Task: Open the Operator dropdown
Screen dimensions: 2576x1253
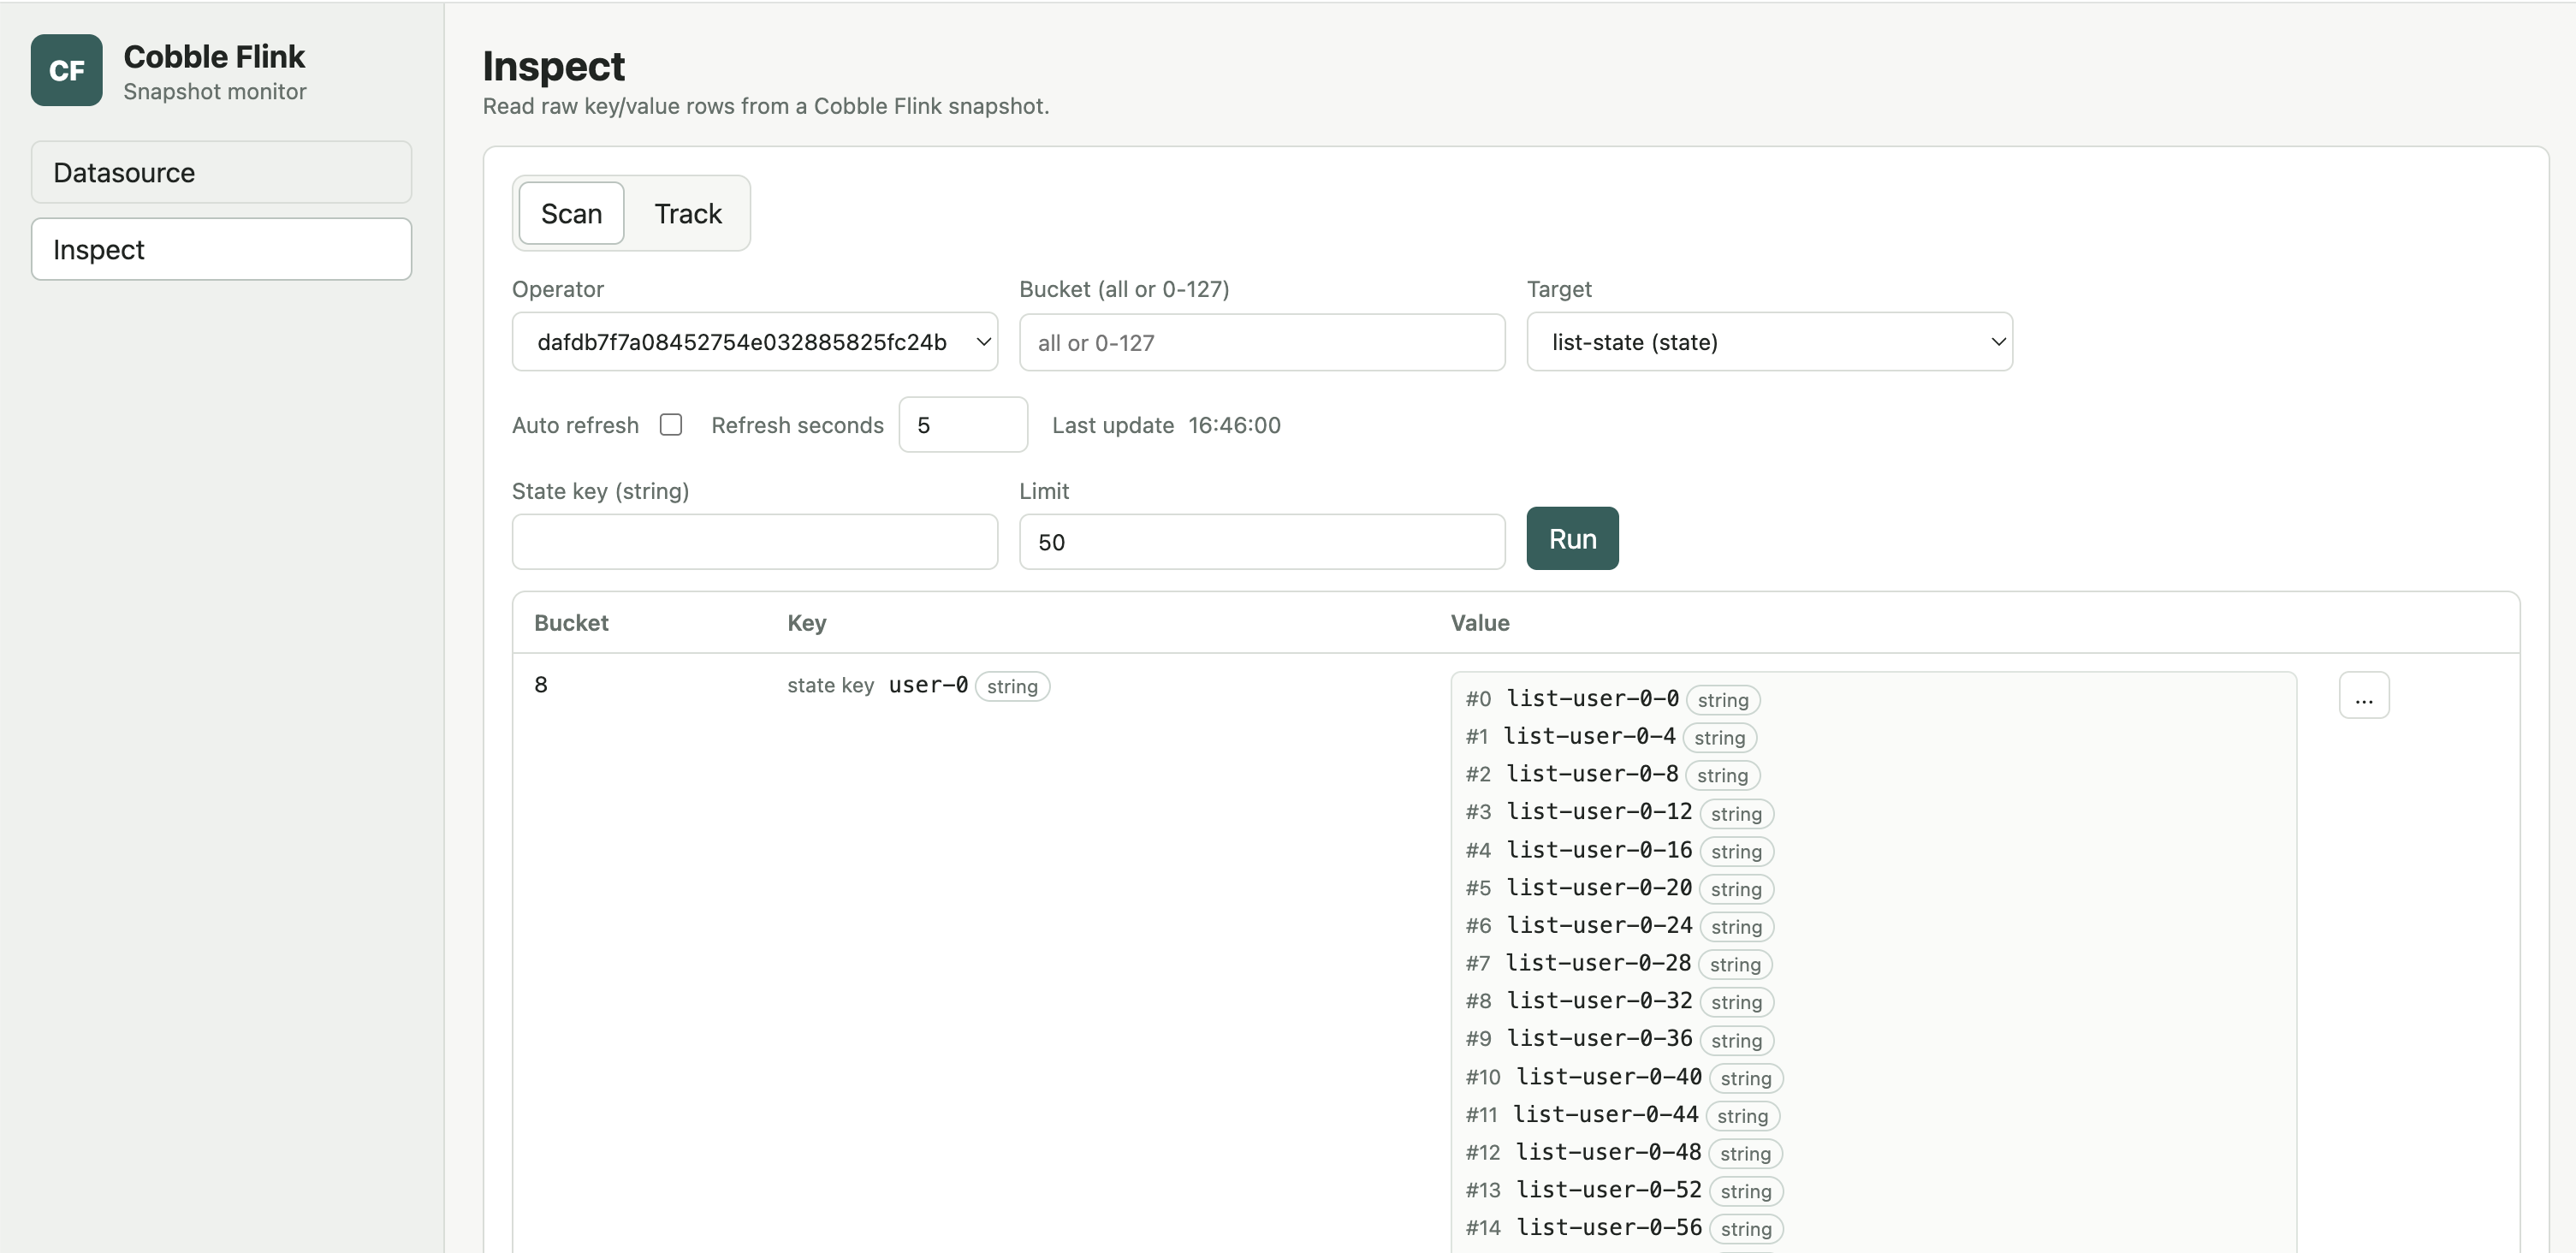Action: [755, 342]
